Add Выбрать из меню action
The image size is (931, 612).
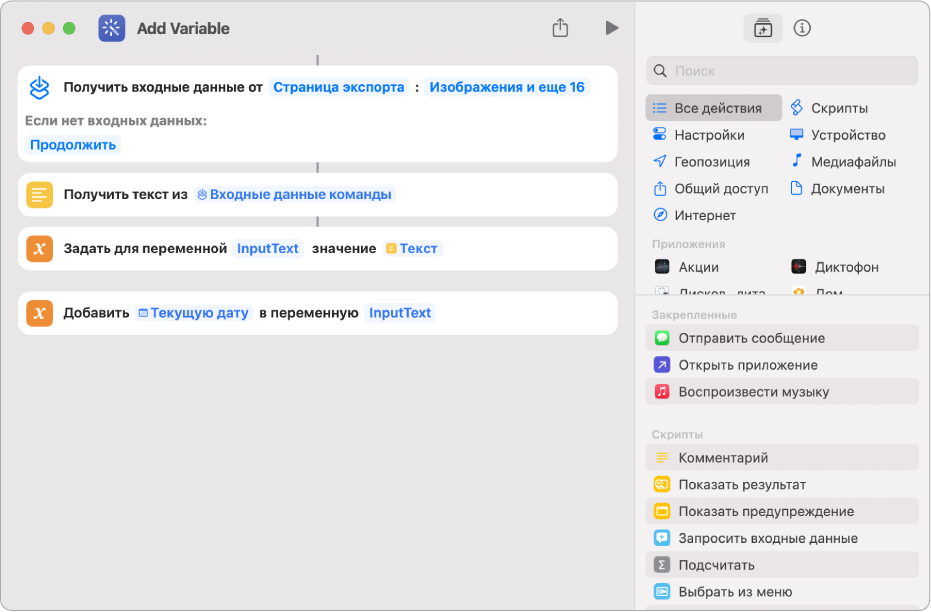pos(782,592)
